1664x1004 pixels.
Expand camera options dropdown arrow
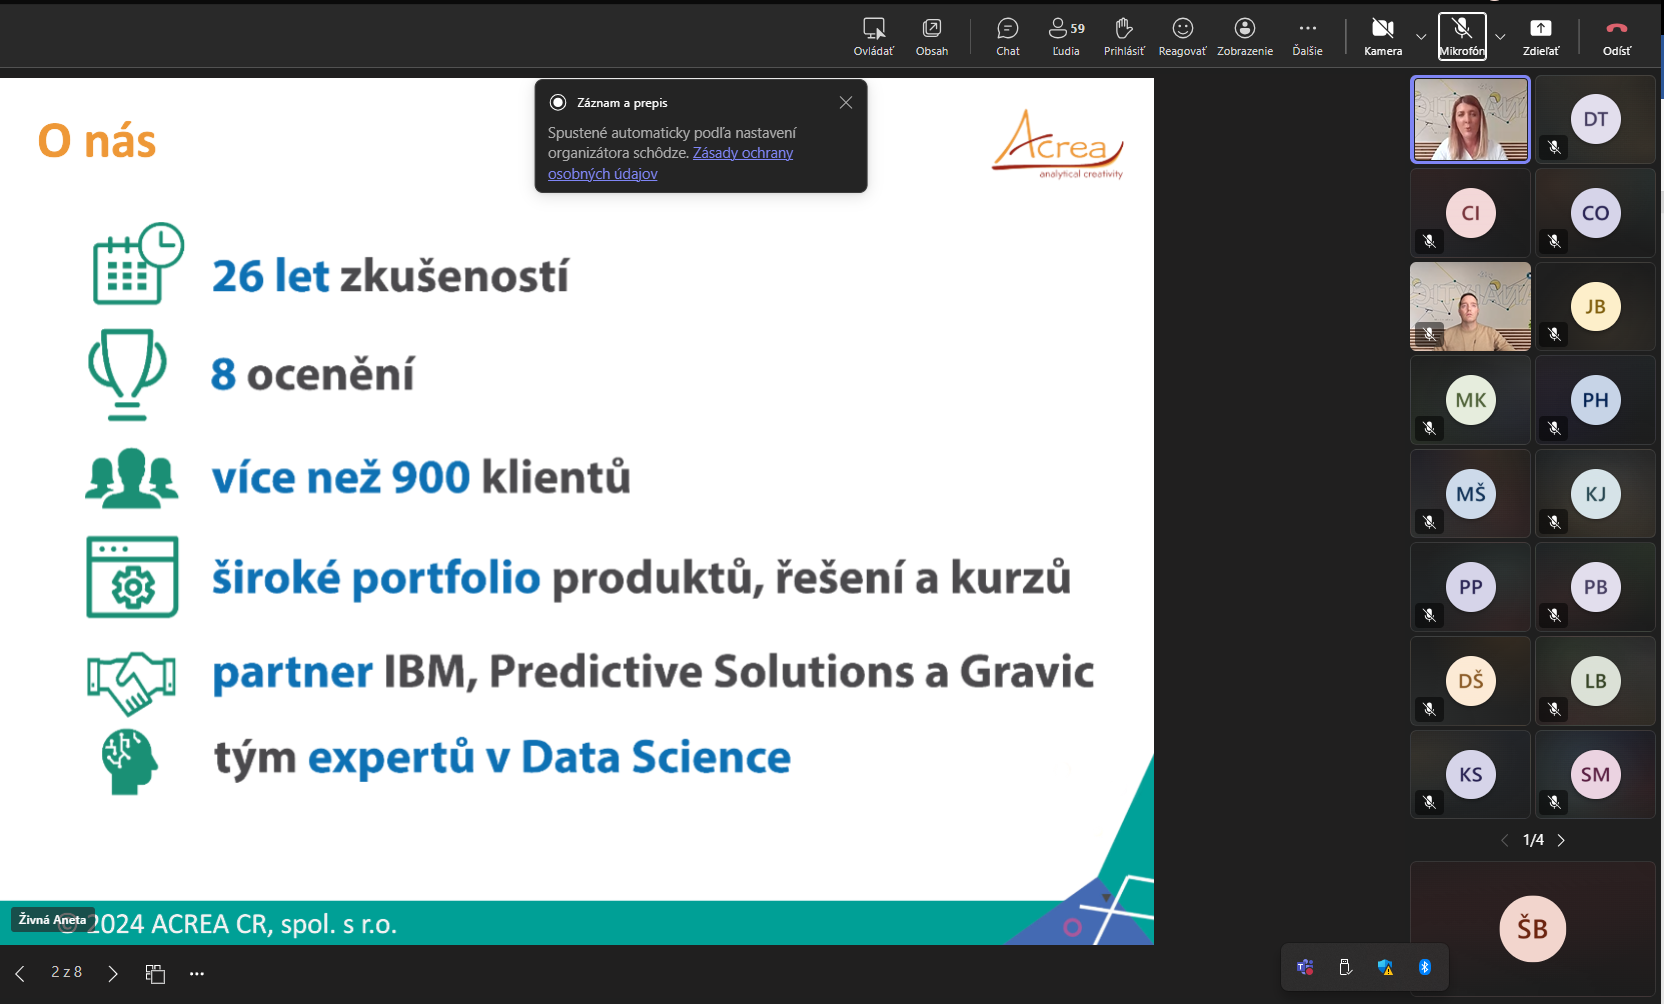pos(1421,37)
